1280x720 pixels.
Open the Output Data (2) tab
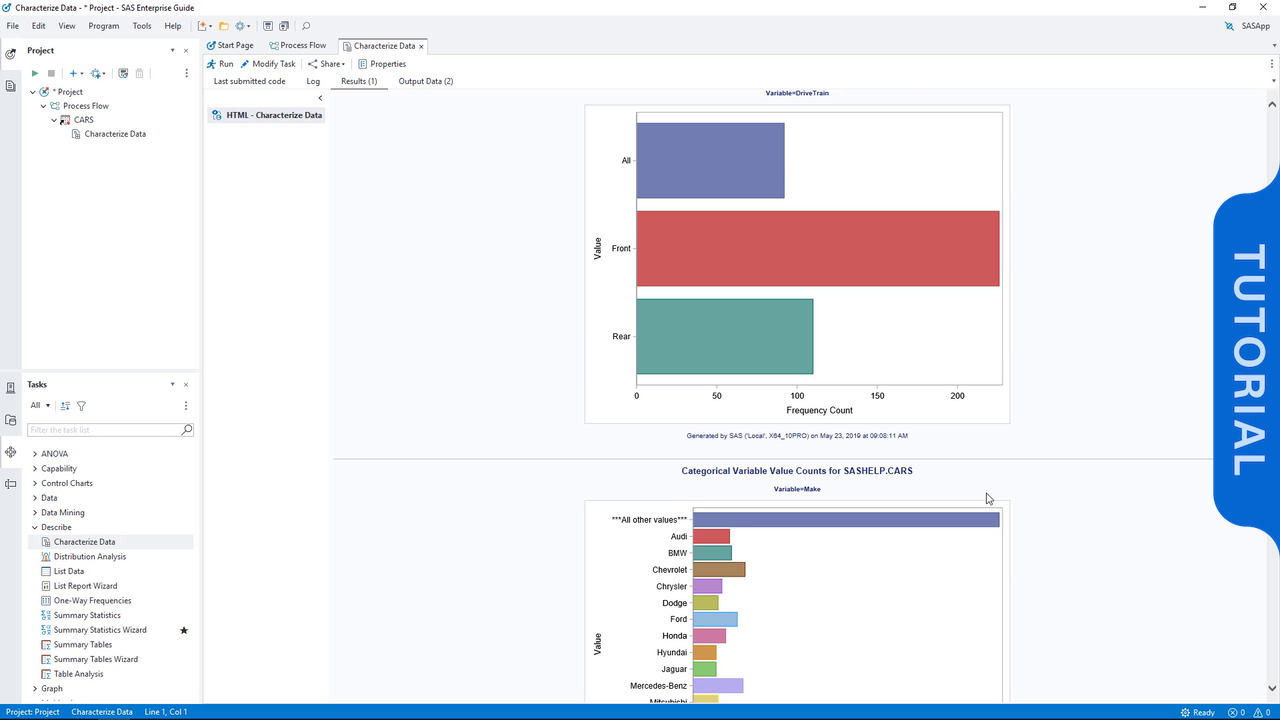tap(426, 81)
